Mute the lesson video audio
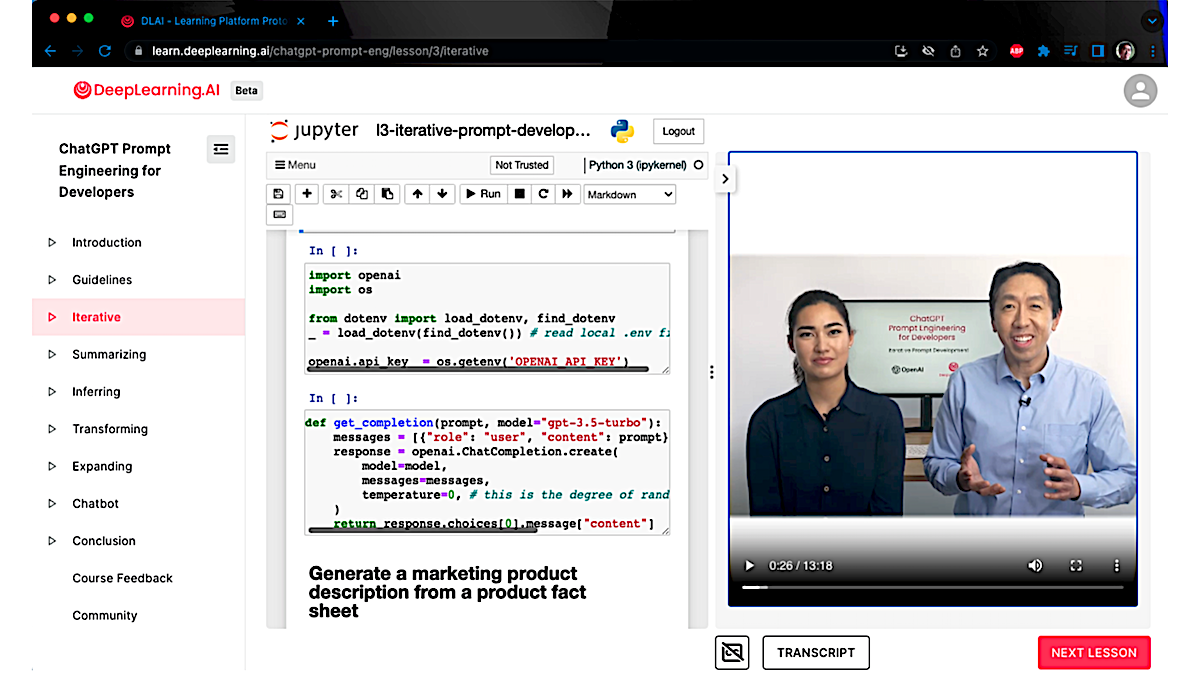The width and height of the screenshot is (1200, 675). pyautogui.click(x=1035, y=566)
